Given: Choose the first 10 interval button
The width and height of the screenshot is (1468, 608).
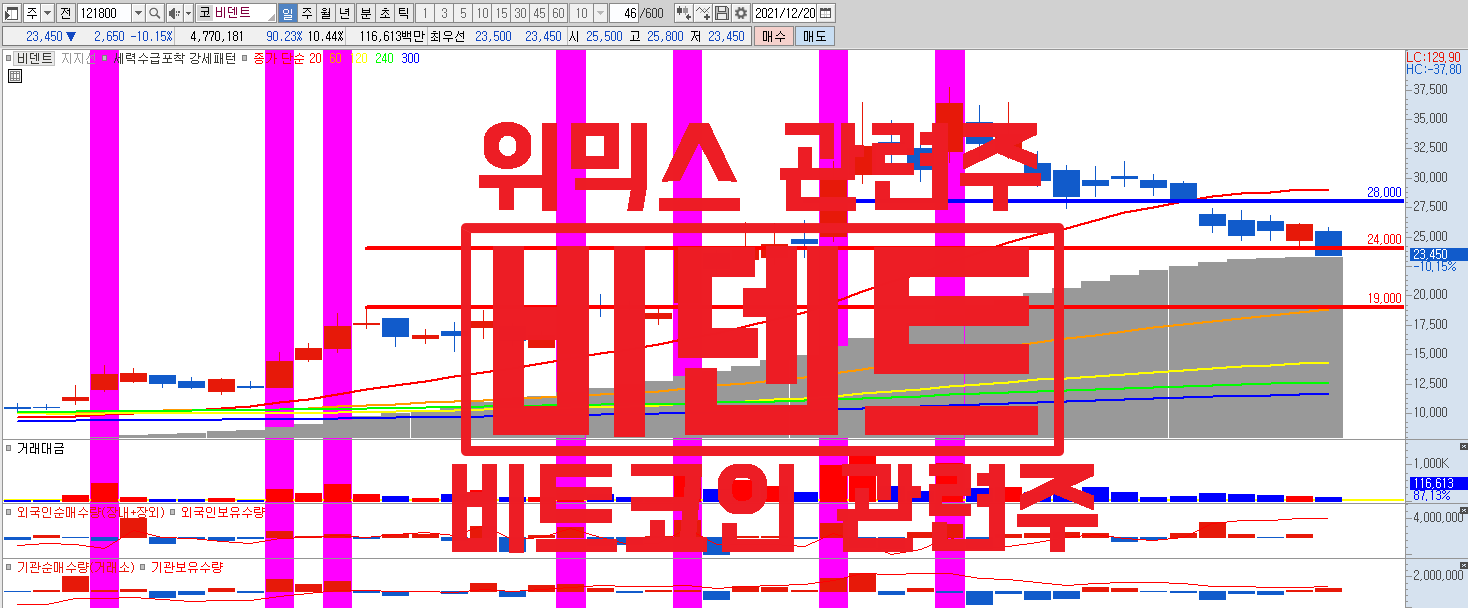Looking at the screenshot, I should [482, 13].
